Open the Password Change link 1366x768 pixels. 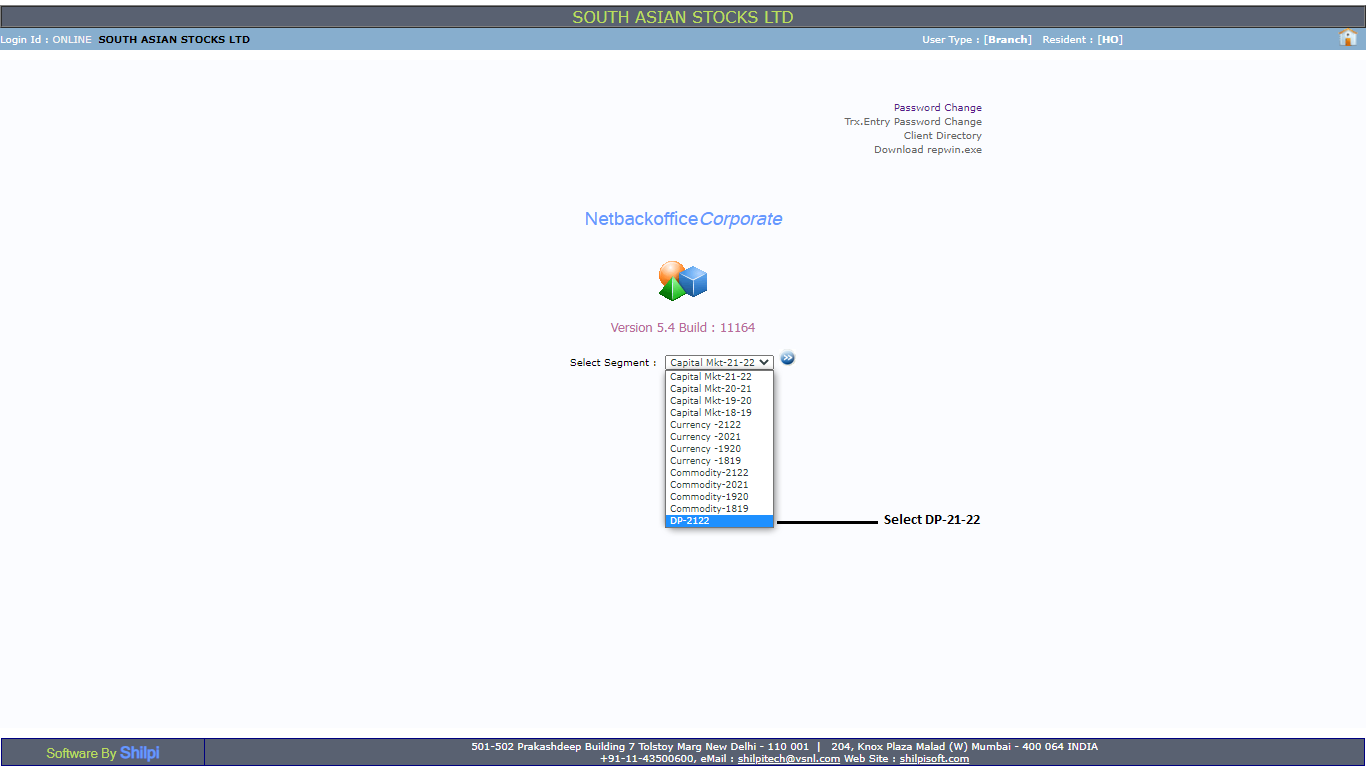[937, 108]
